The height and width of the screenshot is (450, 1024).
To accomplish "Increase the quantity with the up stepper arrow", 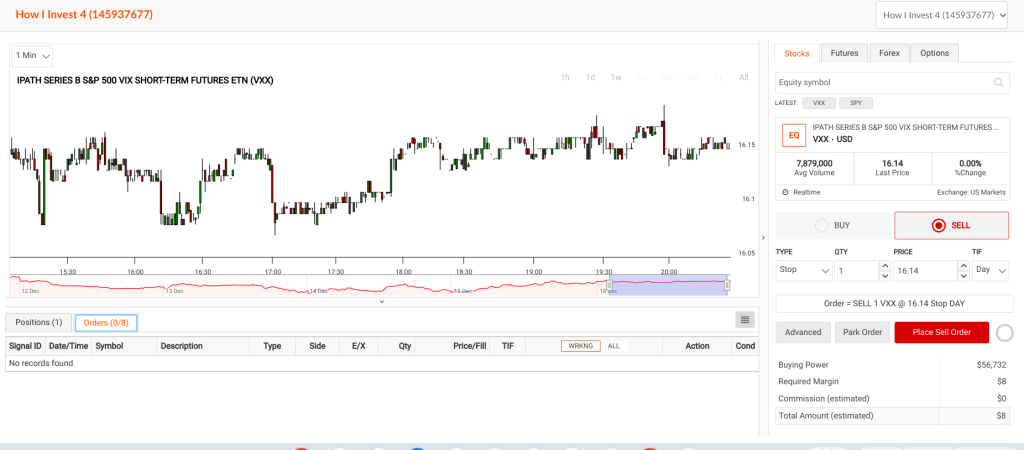I will pos(884,266).
